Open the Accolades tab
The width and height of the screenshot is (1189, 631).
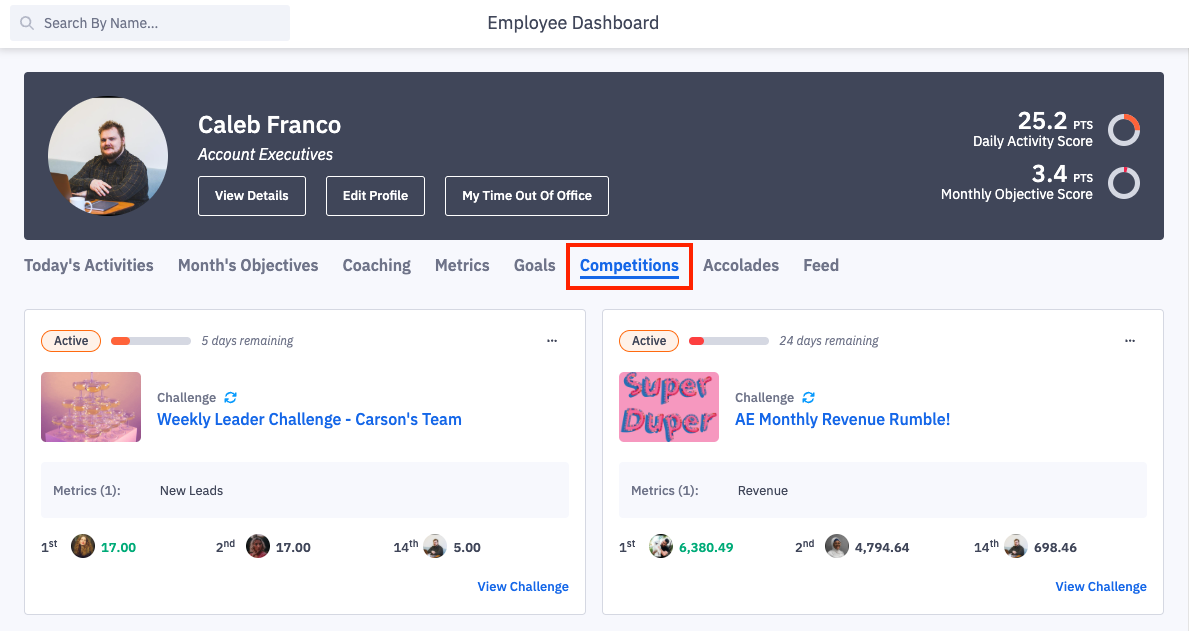741,265
